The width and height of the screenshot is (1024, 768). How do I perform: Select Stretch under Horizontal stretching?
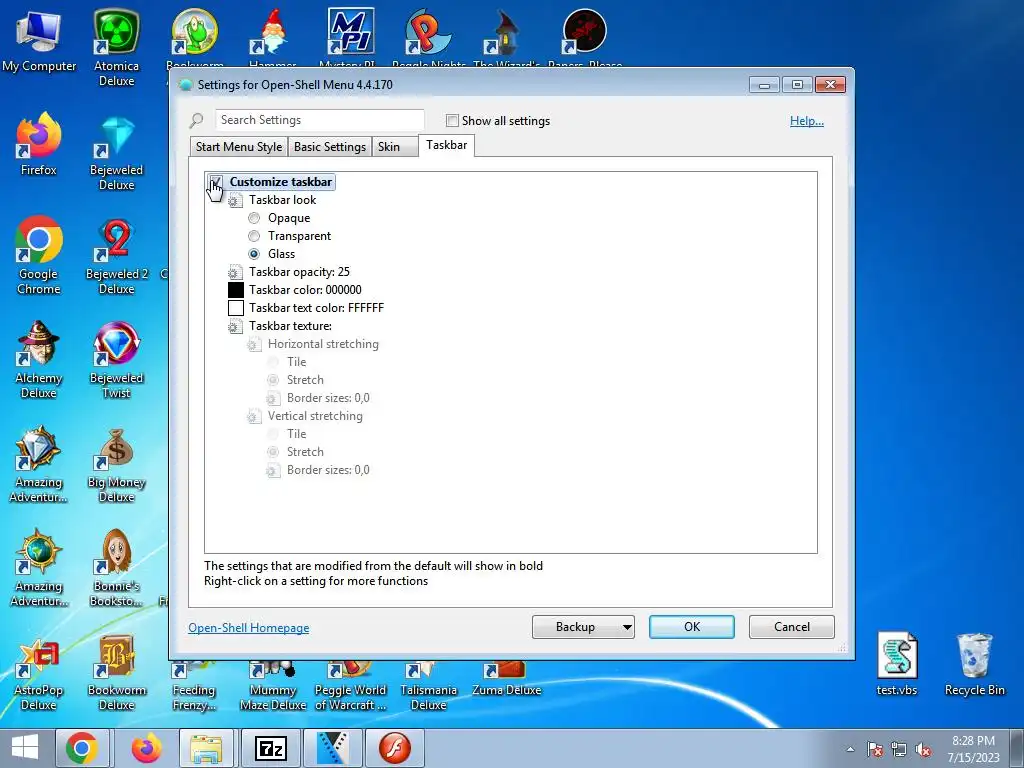click(273, 380)
